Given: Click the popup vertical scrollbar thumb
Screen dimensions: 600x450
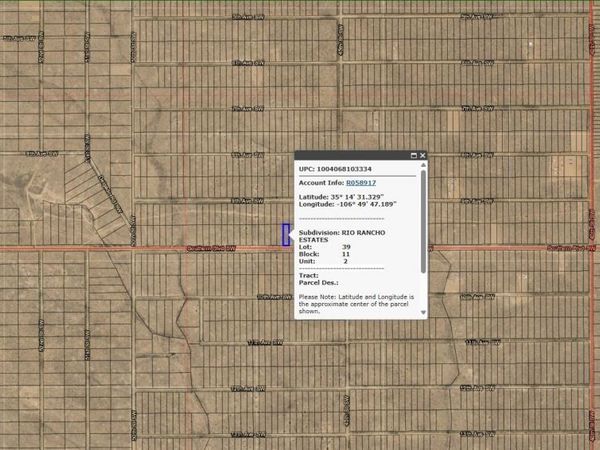Looking at the screenshot, I should tap(423, 222).
